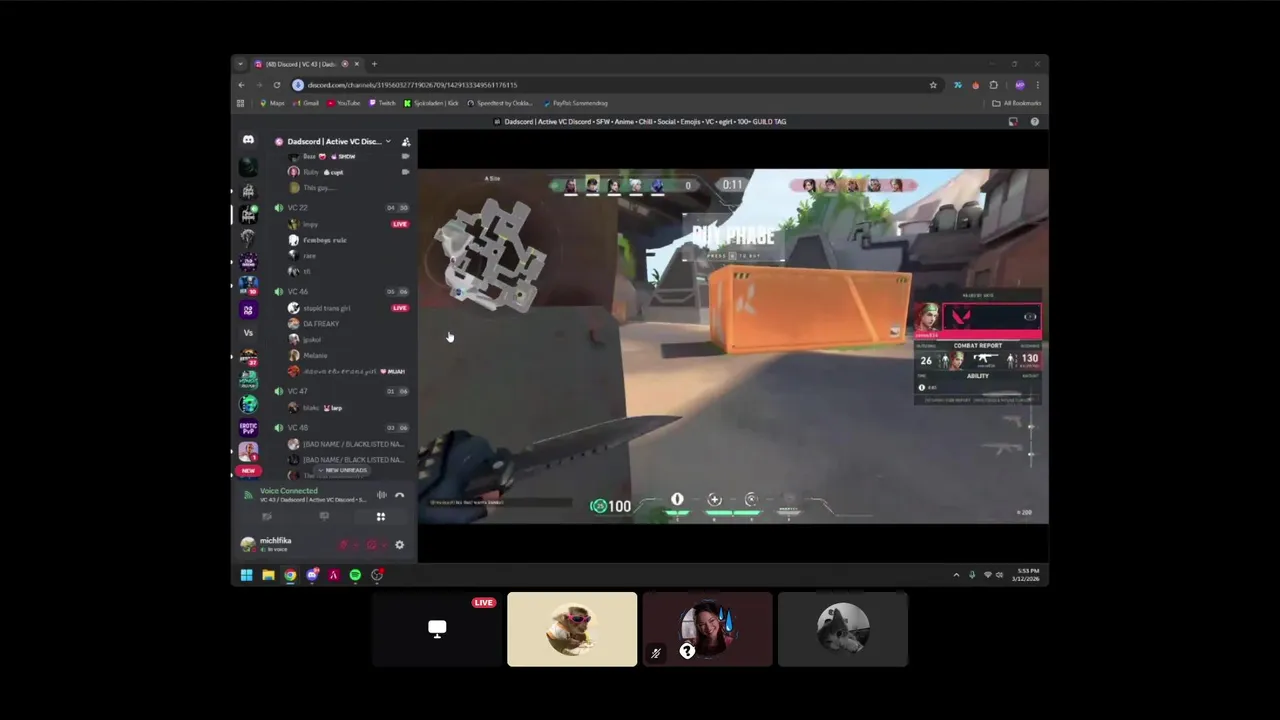Open the Maps bookmark
Image resolution: width=1280 pixels, height=720 pixels.
pyautogui.click(x=272, y=103)
